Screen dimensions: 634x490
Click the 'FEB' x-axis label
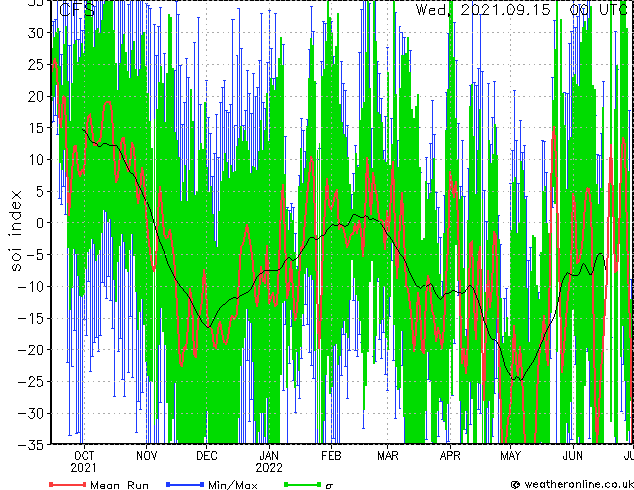331,456
